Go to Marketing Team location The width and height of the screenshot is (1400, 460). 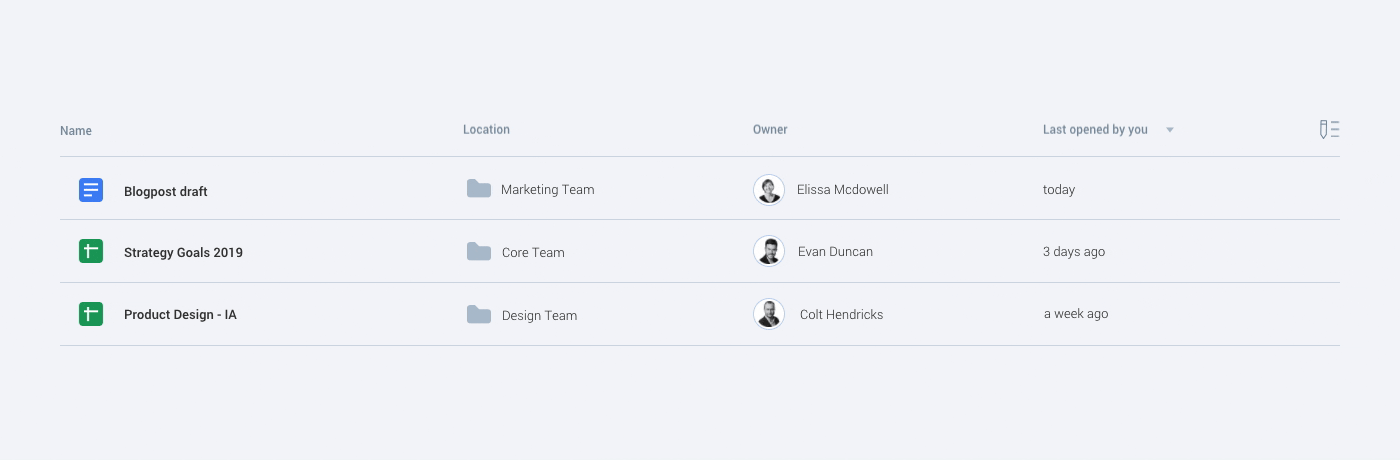(x=547, y=190)
